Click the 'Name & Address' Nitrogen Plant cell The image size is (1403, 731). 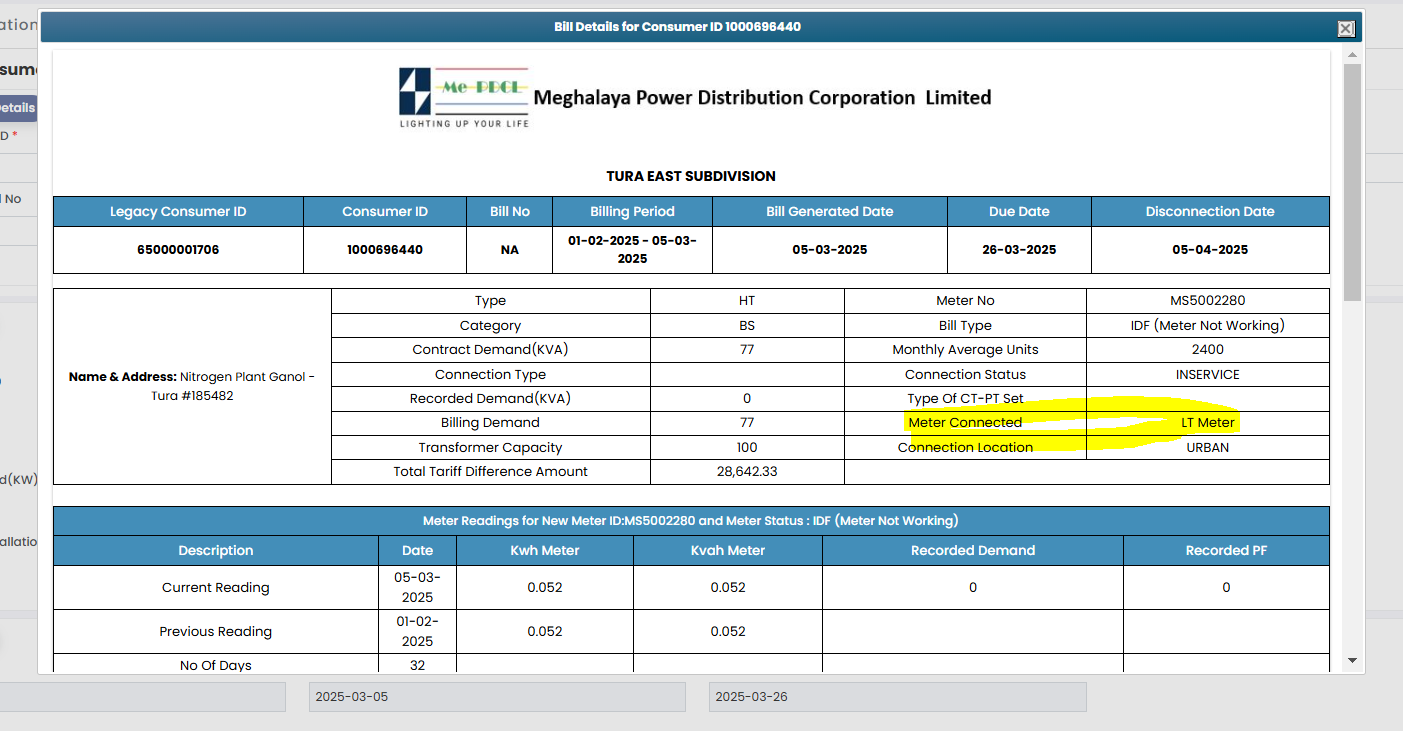(192, 386)
